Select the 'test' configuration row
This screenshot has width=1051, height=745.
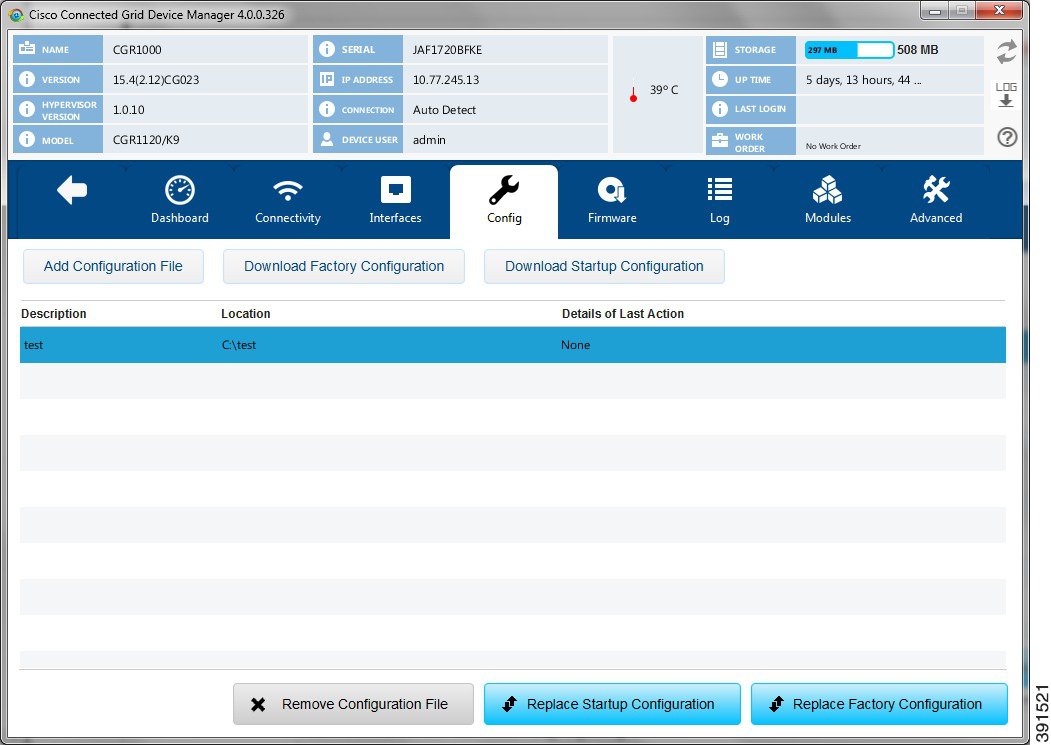513,345
